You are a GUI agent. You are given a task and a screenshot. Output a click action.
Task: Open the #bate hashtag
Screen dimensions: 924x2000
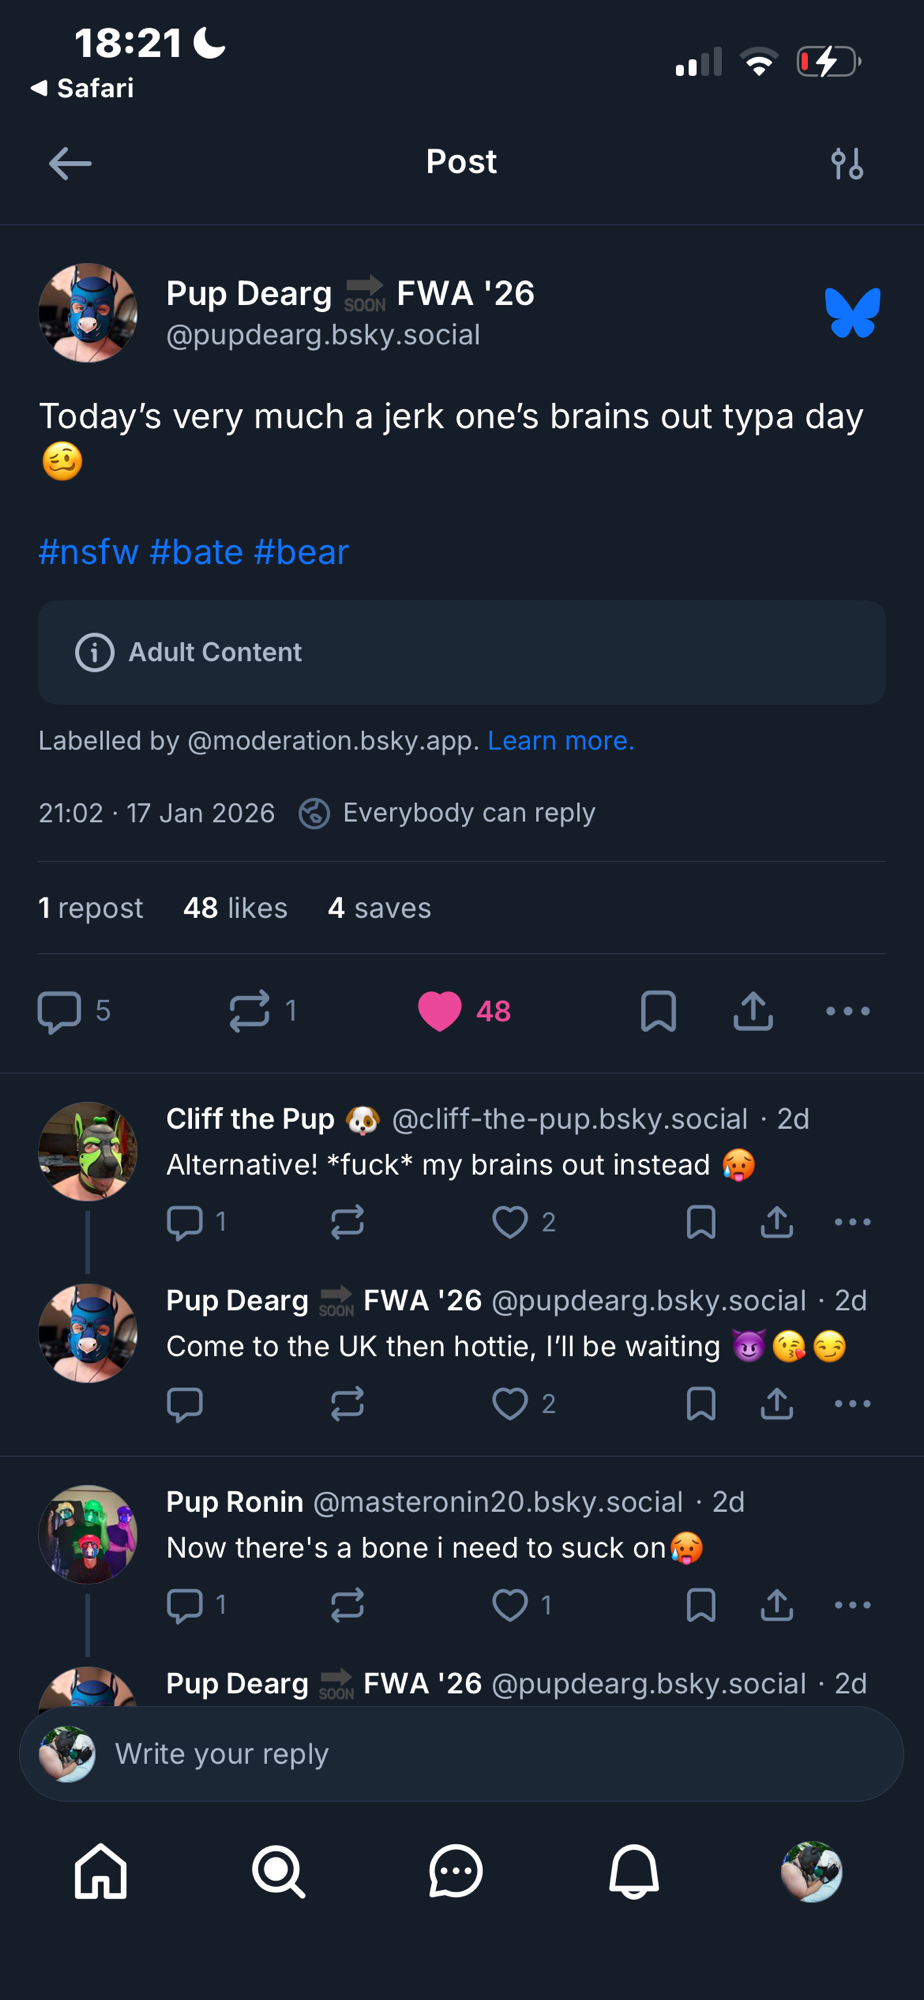pos(196,552)
